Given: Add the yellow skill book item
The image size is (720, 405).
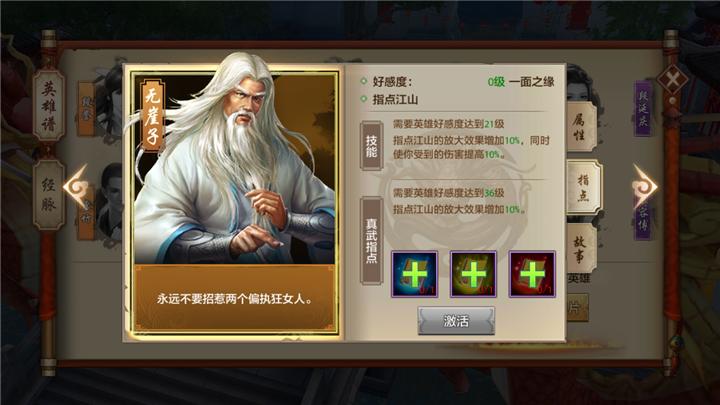Looking at the screenshot, I should (x=473, y=274).
